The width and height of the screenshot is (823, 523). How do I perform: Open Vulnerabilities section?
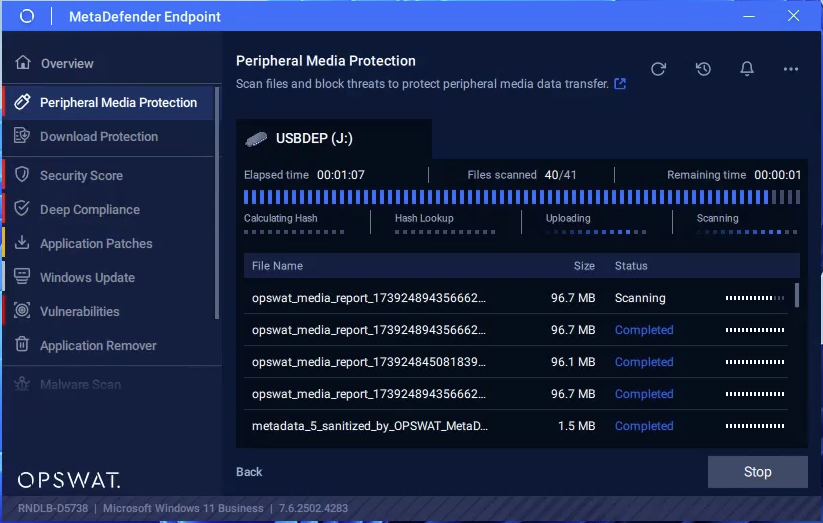click(80, 311)
